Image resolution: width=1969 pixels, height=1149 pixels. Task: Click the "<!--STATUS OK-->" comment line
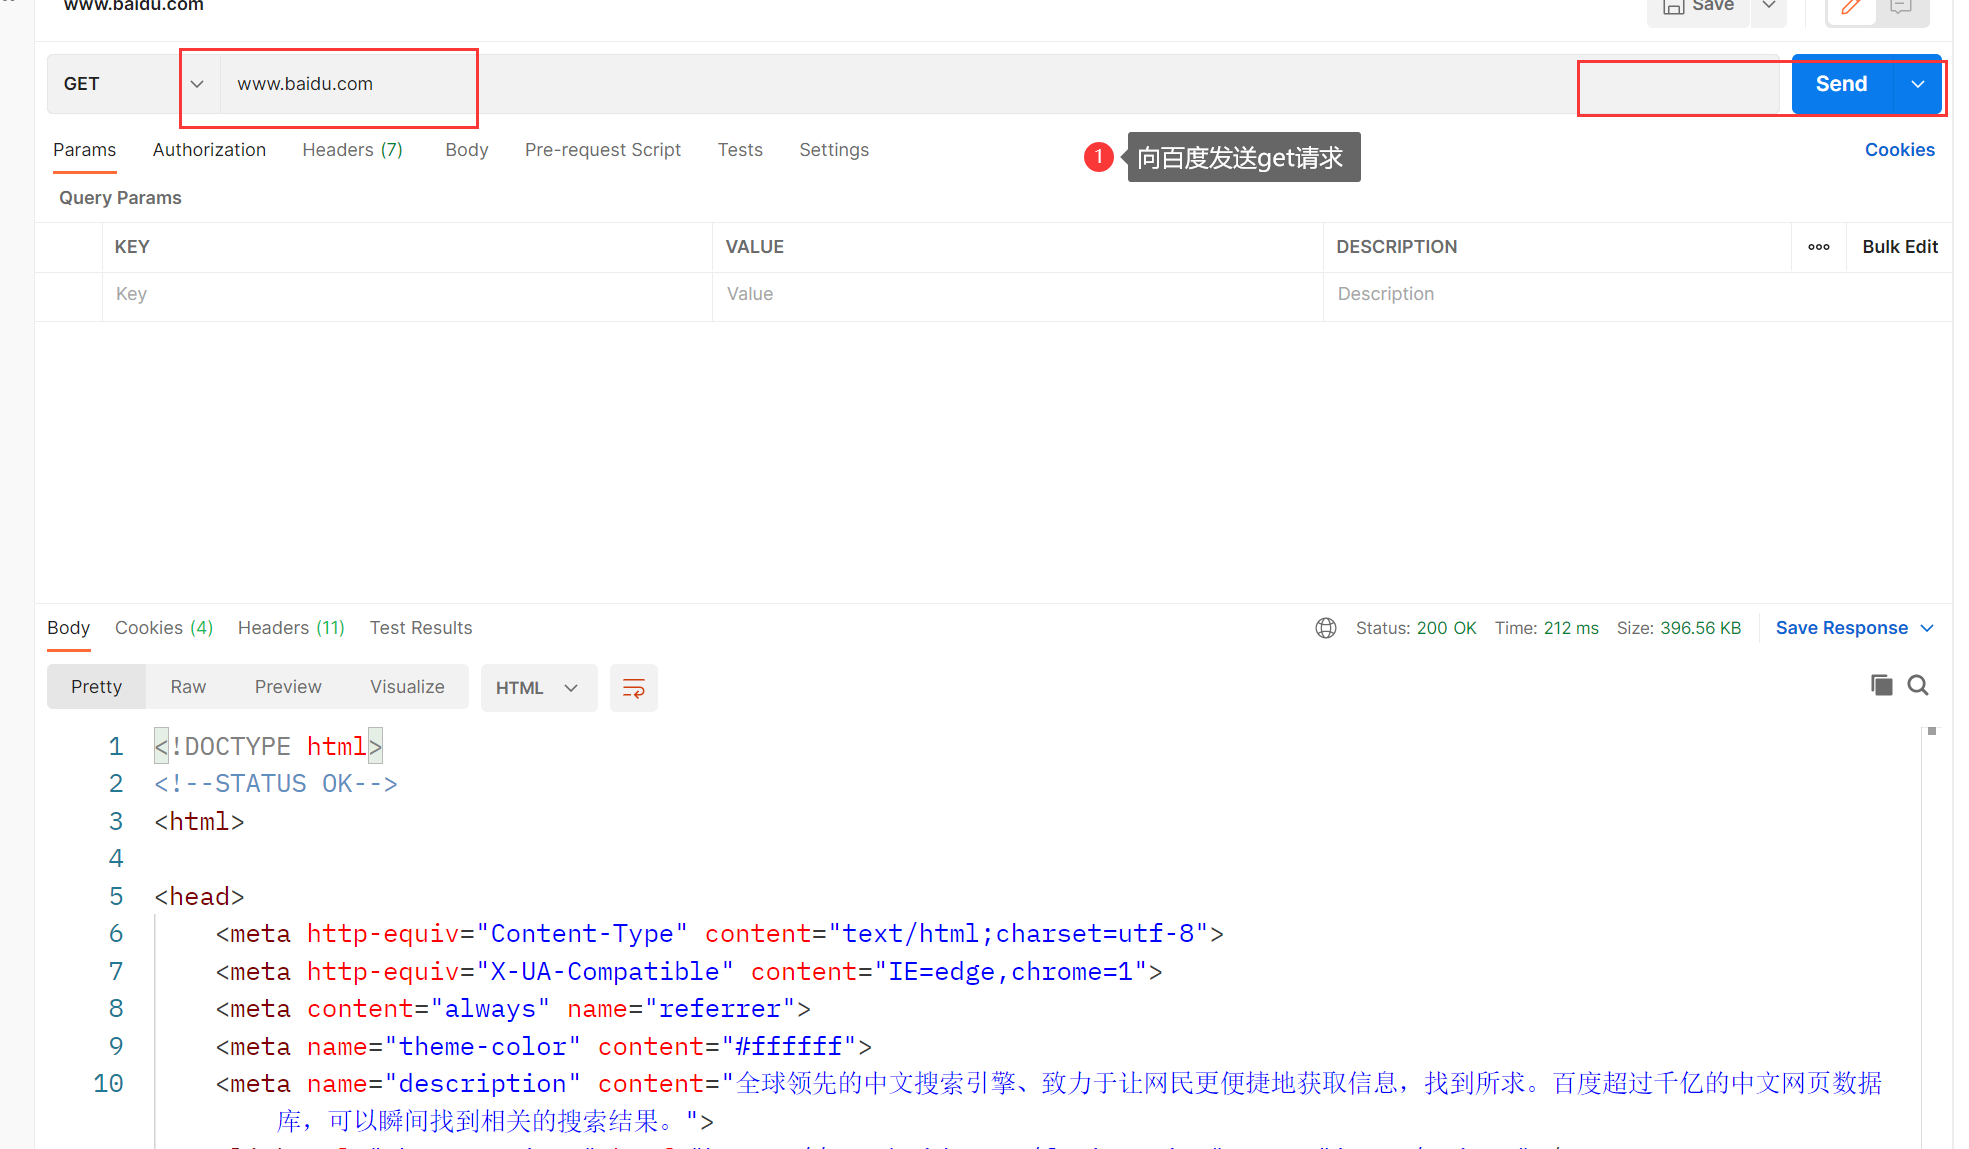pyautogui.click(x=276, y=784)
